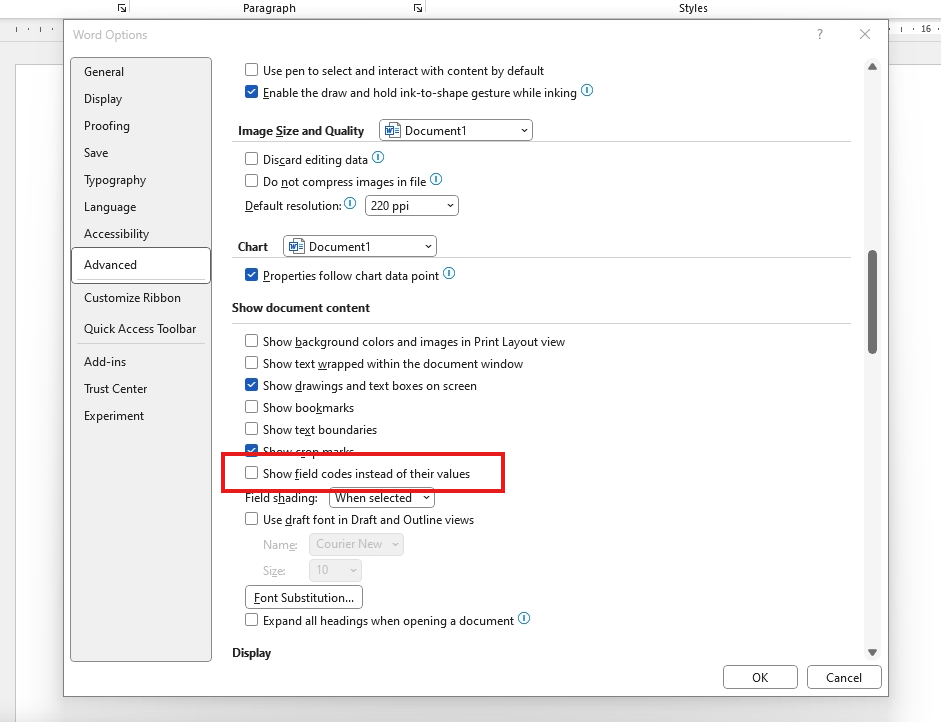
Task: Uncheck Show drawings and text boxes on screen
Action: click(x=251, y=385)
